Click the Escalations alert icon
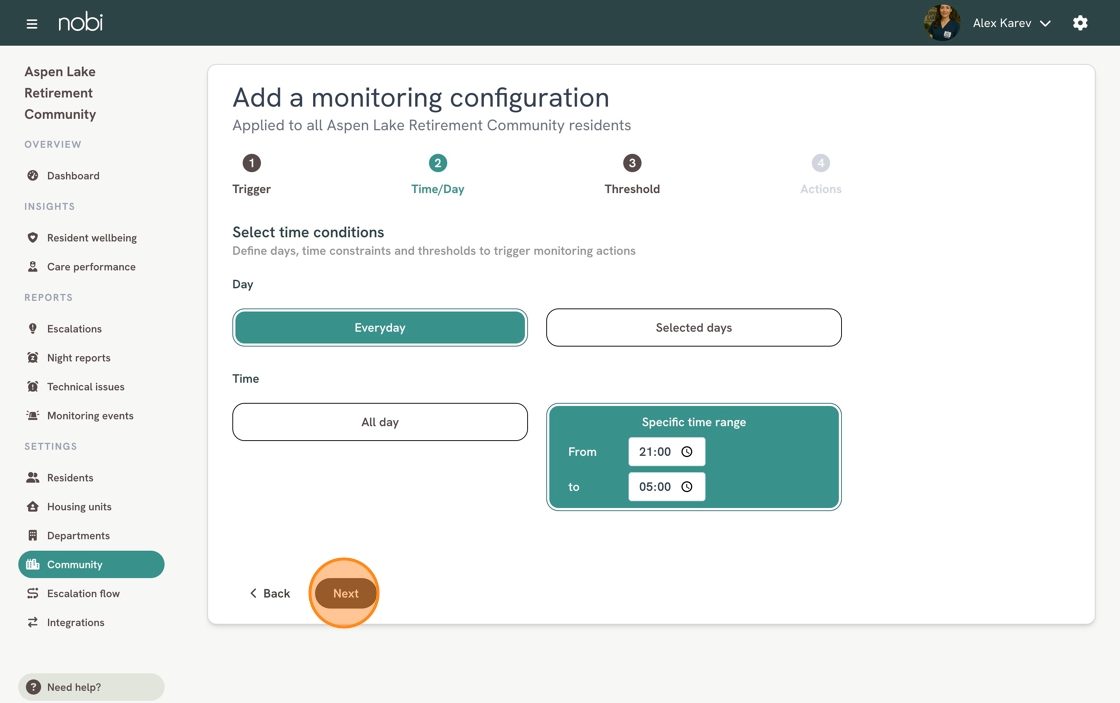 (x=32, y=329)
